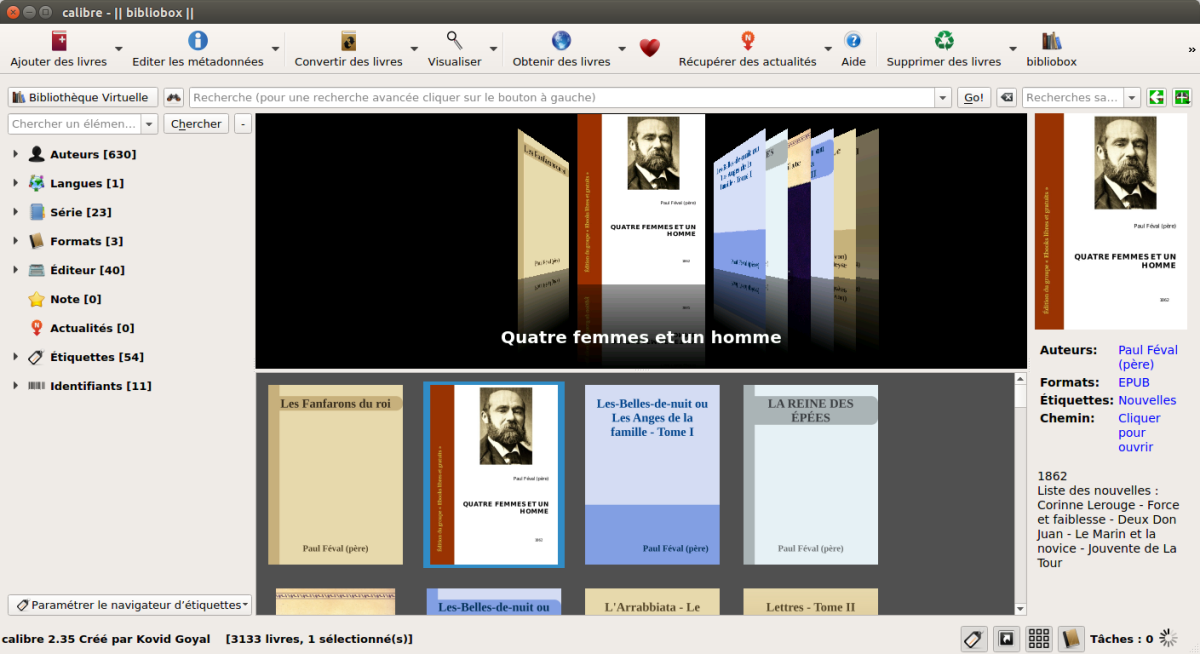Open Obtenir des livres dropdown arrow
Viewport: 1200px width, 654px height.
[x=622, y=48]
